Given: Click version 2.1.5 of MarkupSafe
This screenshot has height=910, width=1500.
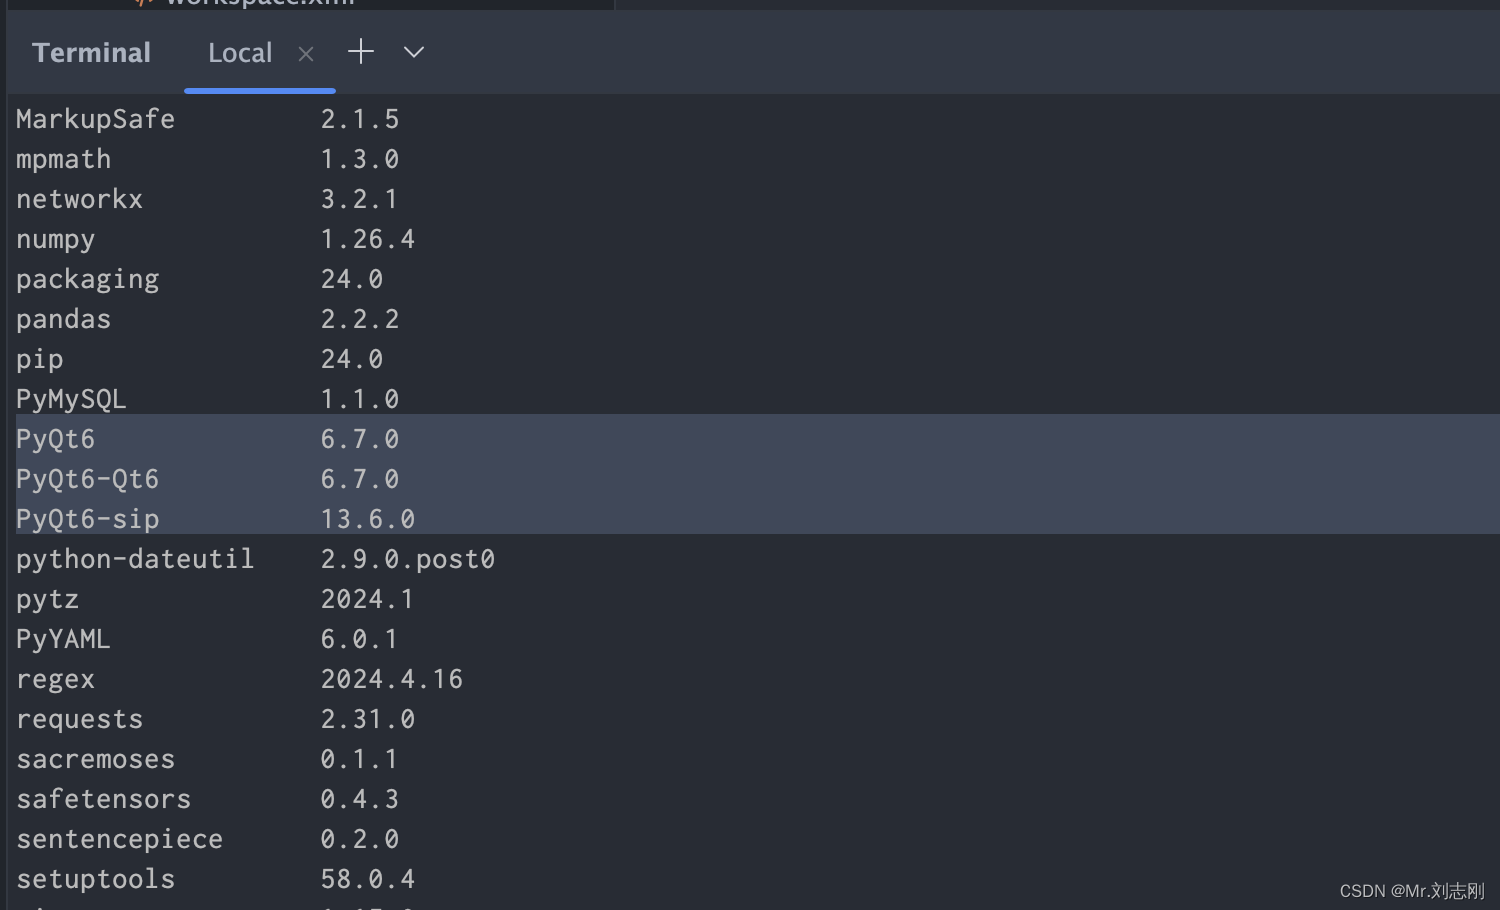Looking at the screenshot, I should click(x=360, y=119).
